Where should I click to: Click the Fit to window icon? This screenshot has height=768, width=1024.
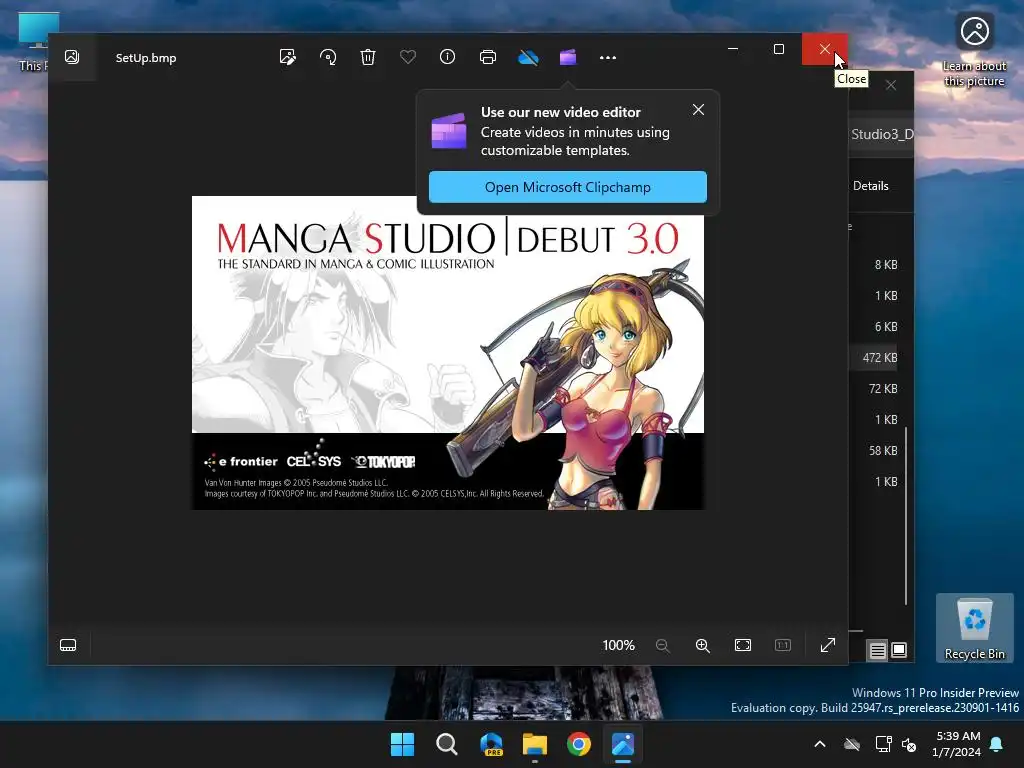[743, 645]
